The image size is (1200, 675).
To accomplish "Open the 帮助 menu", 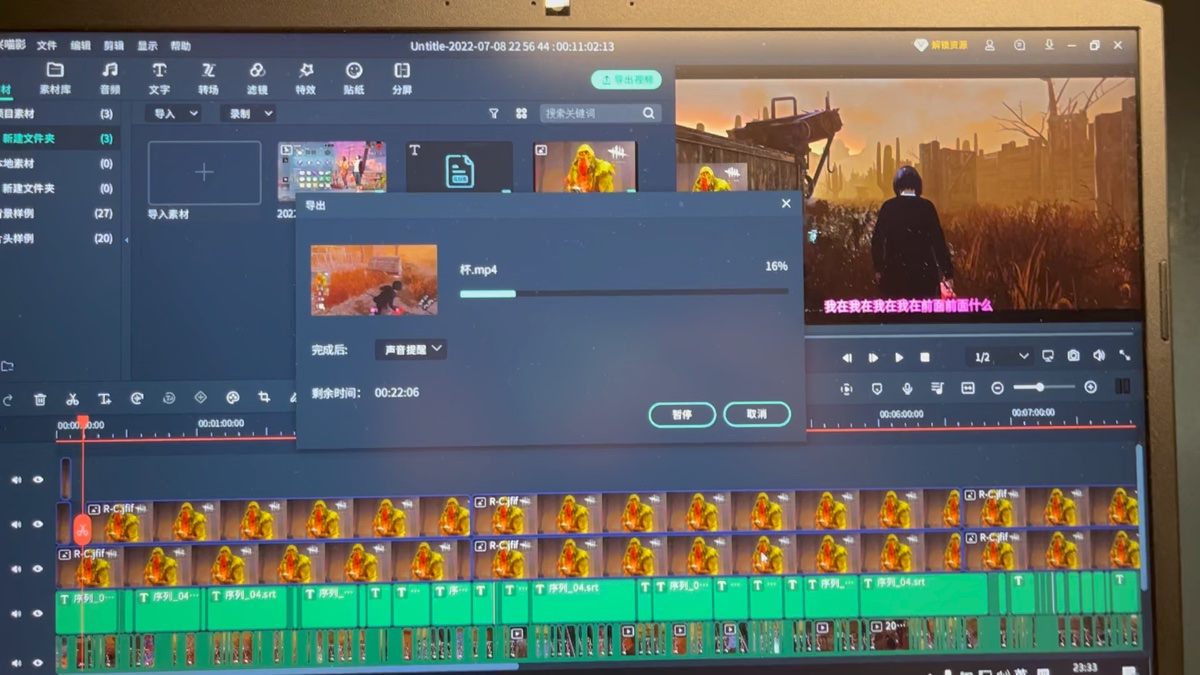I will pyautogui.click(x=180, y=46).
